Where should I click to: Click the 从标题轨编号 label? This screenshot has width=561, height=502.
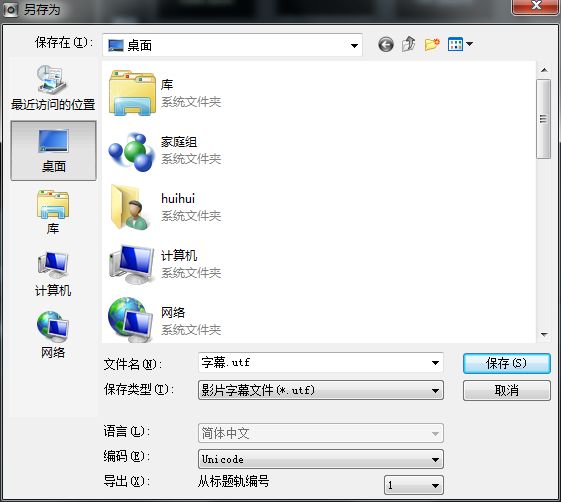233,481
